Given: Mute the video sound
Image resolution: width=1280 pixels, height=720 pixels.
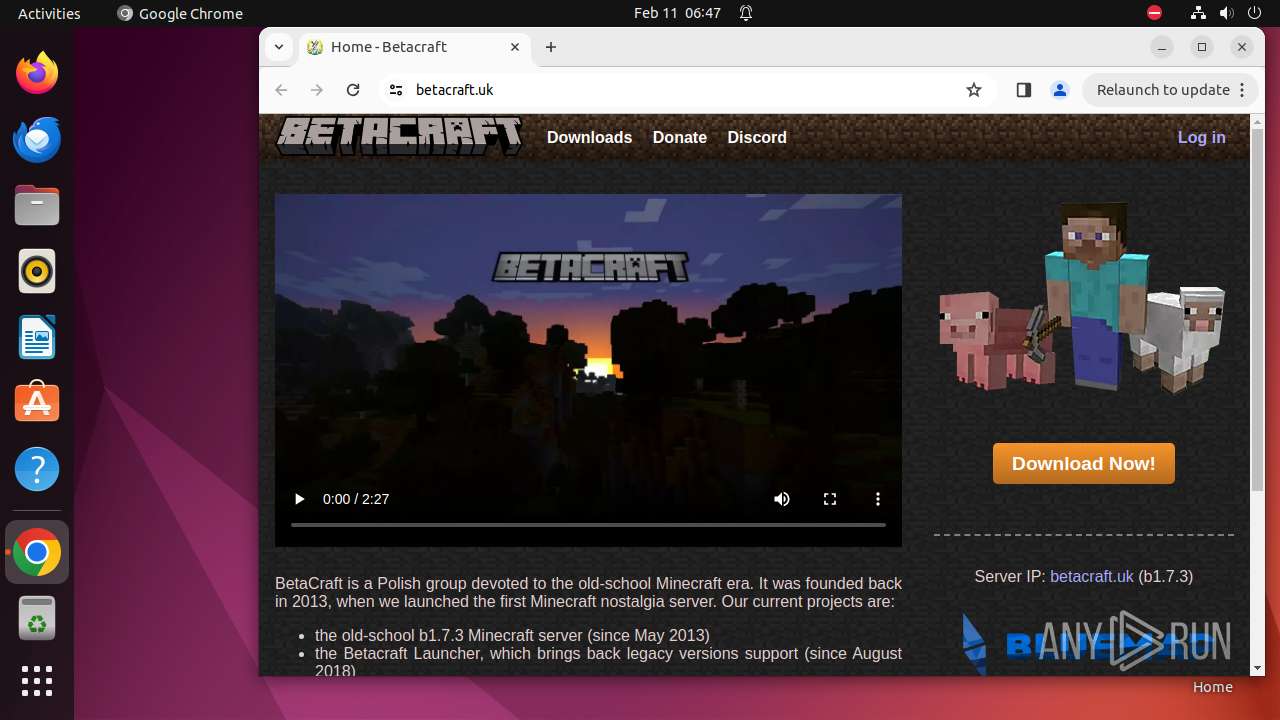Looking at the screenshot, I should pyautogui.click(x=782, y=499).
